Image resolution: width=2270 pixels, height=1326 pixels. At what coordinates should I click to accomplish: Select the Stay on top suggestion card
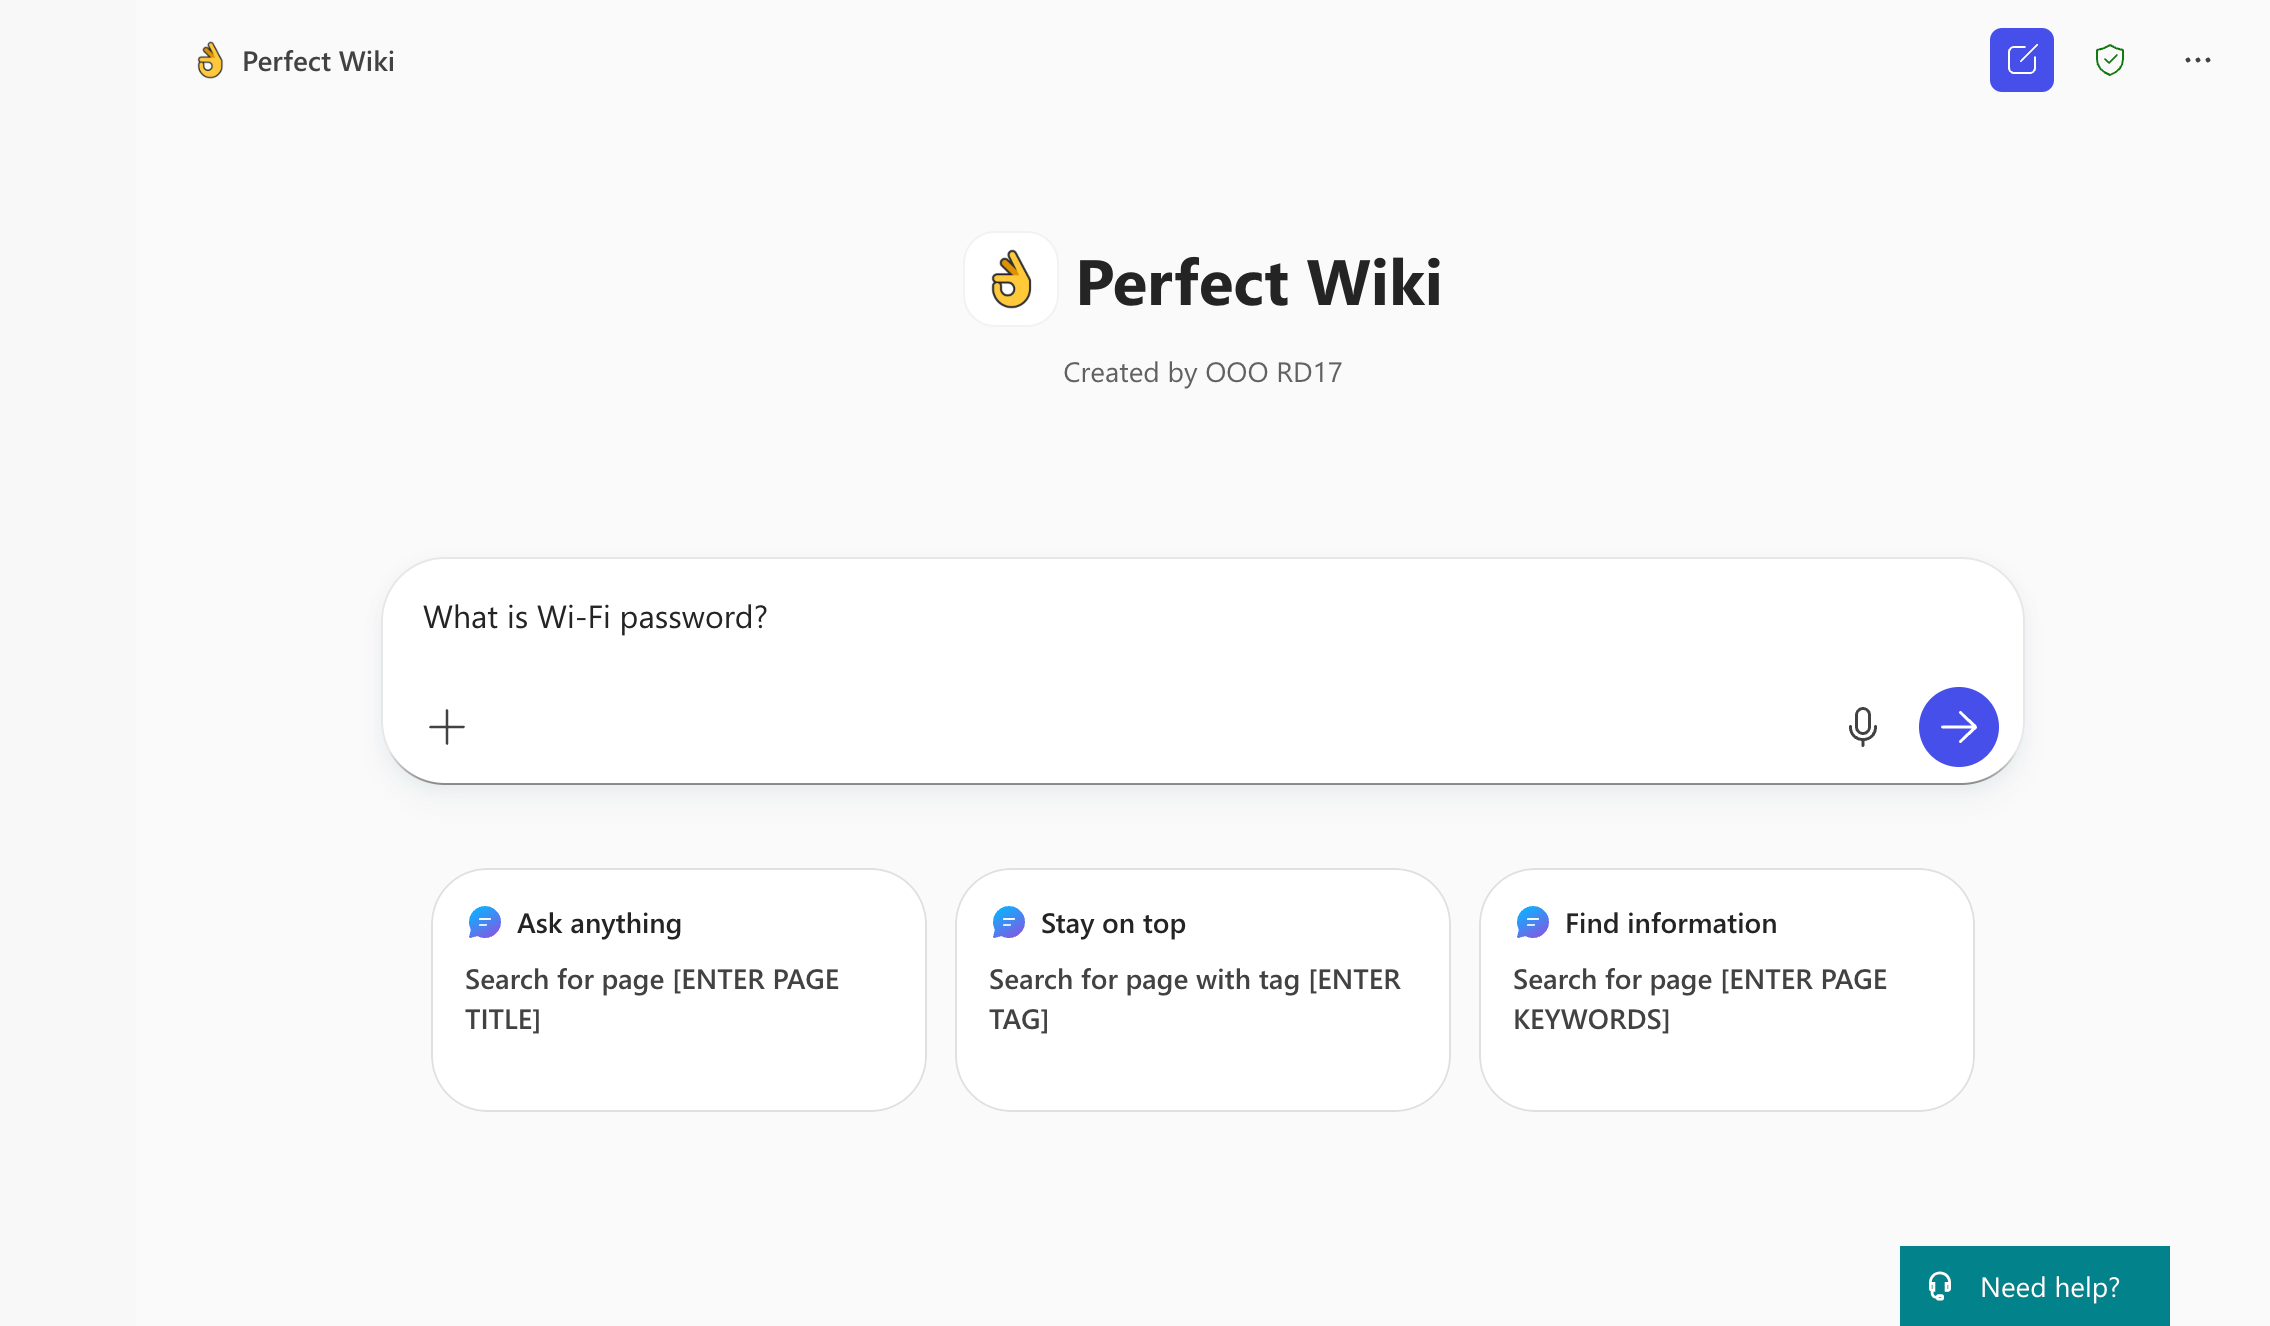coord(1203,990)
